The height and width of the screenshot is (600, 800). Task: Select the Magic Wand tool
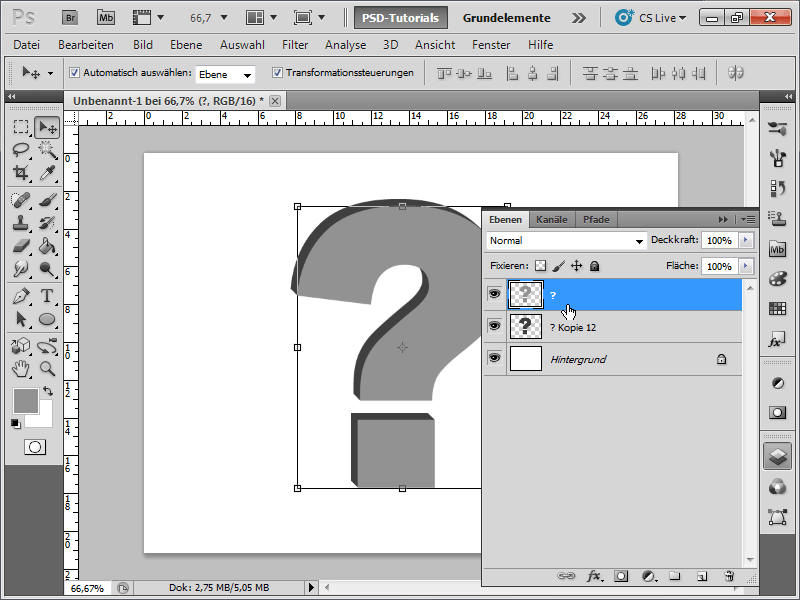coord(47,150)
